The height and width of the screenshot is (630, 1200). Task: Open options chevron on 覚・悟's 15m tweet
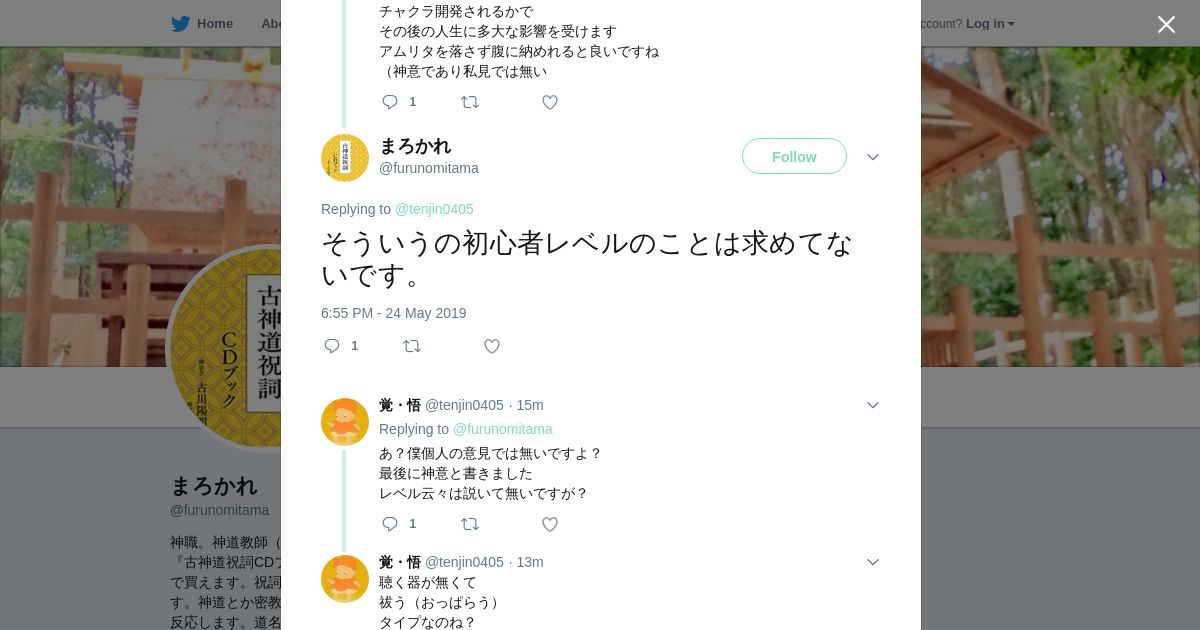(872, 405)
